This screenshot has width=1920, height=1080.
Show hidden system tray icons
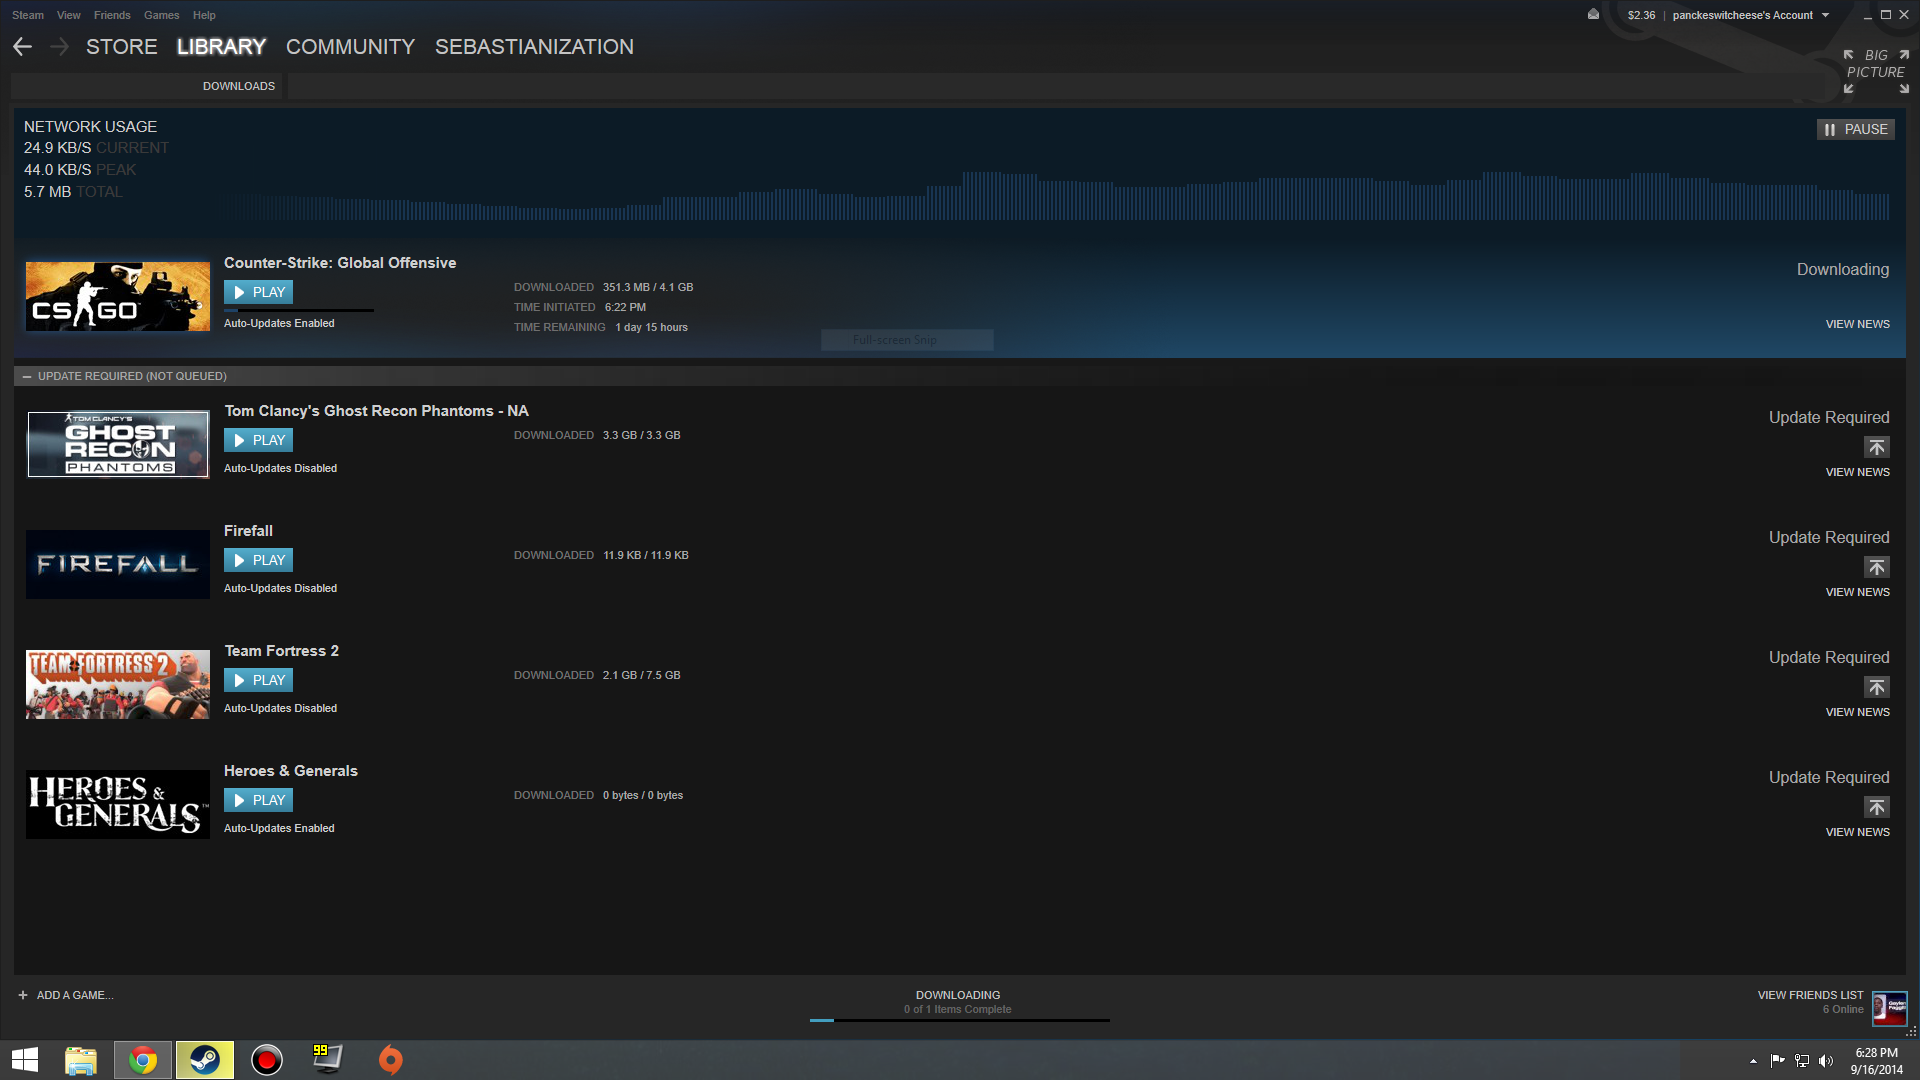click(1753, 1061)
